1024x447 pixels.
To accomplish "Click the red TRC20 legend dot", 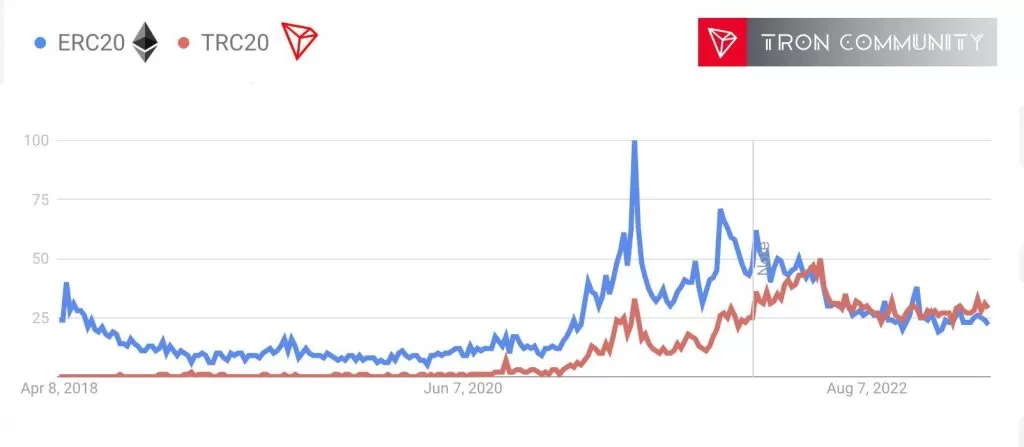I will pyautogui.click(x=183, y=43).
